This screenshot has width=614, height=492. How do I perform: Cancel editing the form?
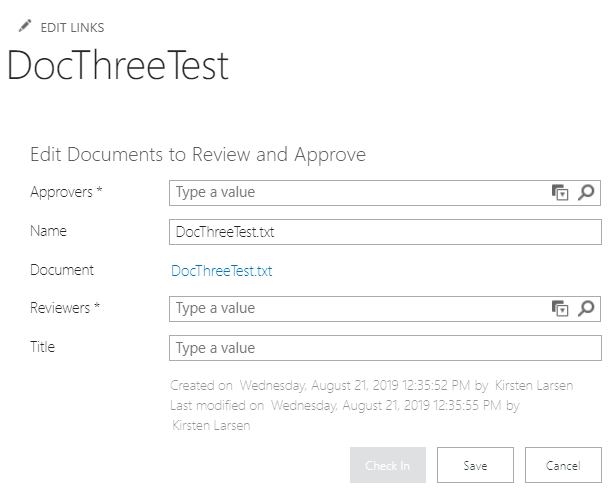coord(563,465)
